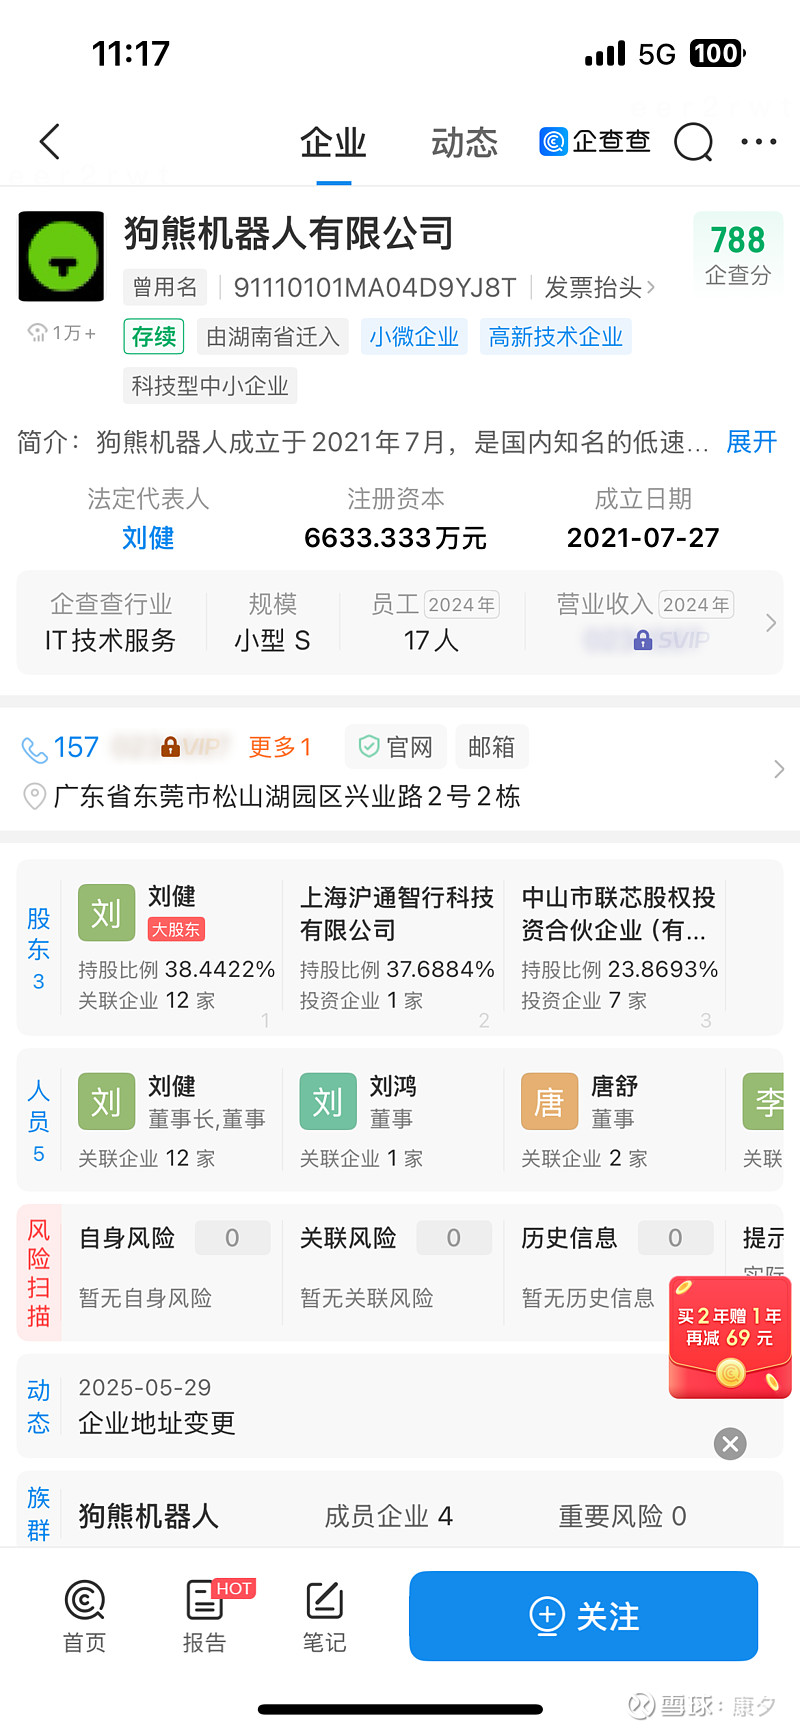
Task: Switch to 企业 tab
Action: [333, 142]
